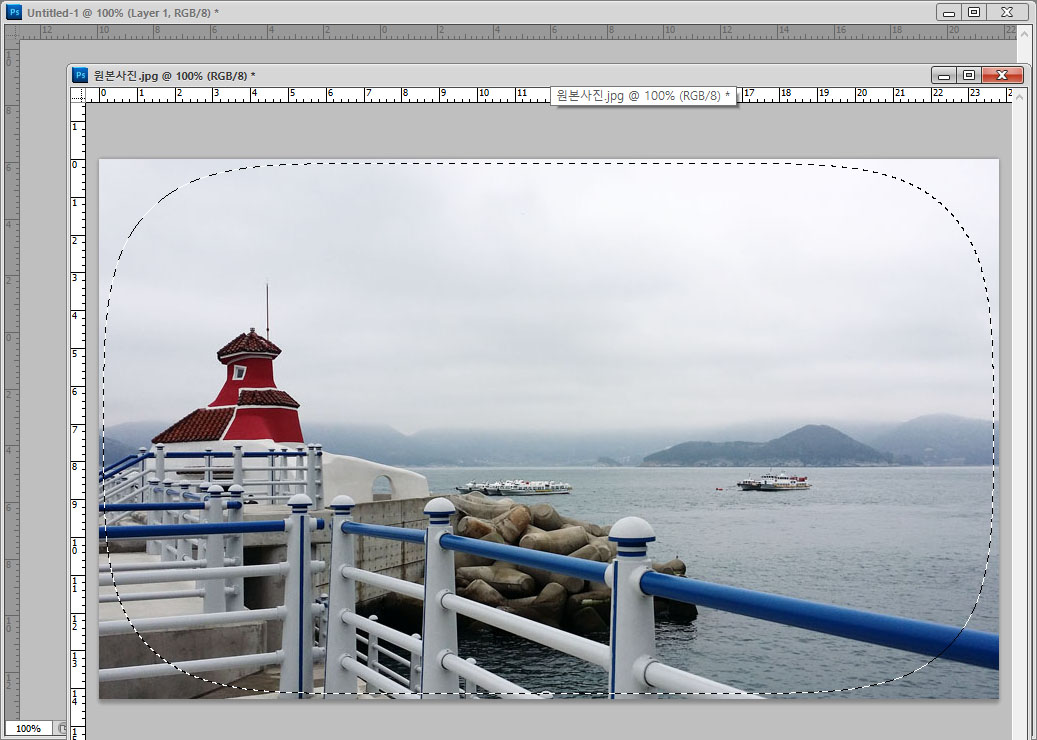Close the Untitled-1 document window
The image size is (1037, 740).
click(1007, 13)
